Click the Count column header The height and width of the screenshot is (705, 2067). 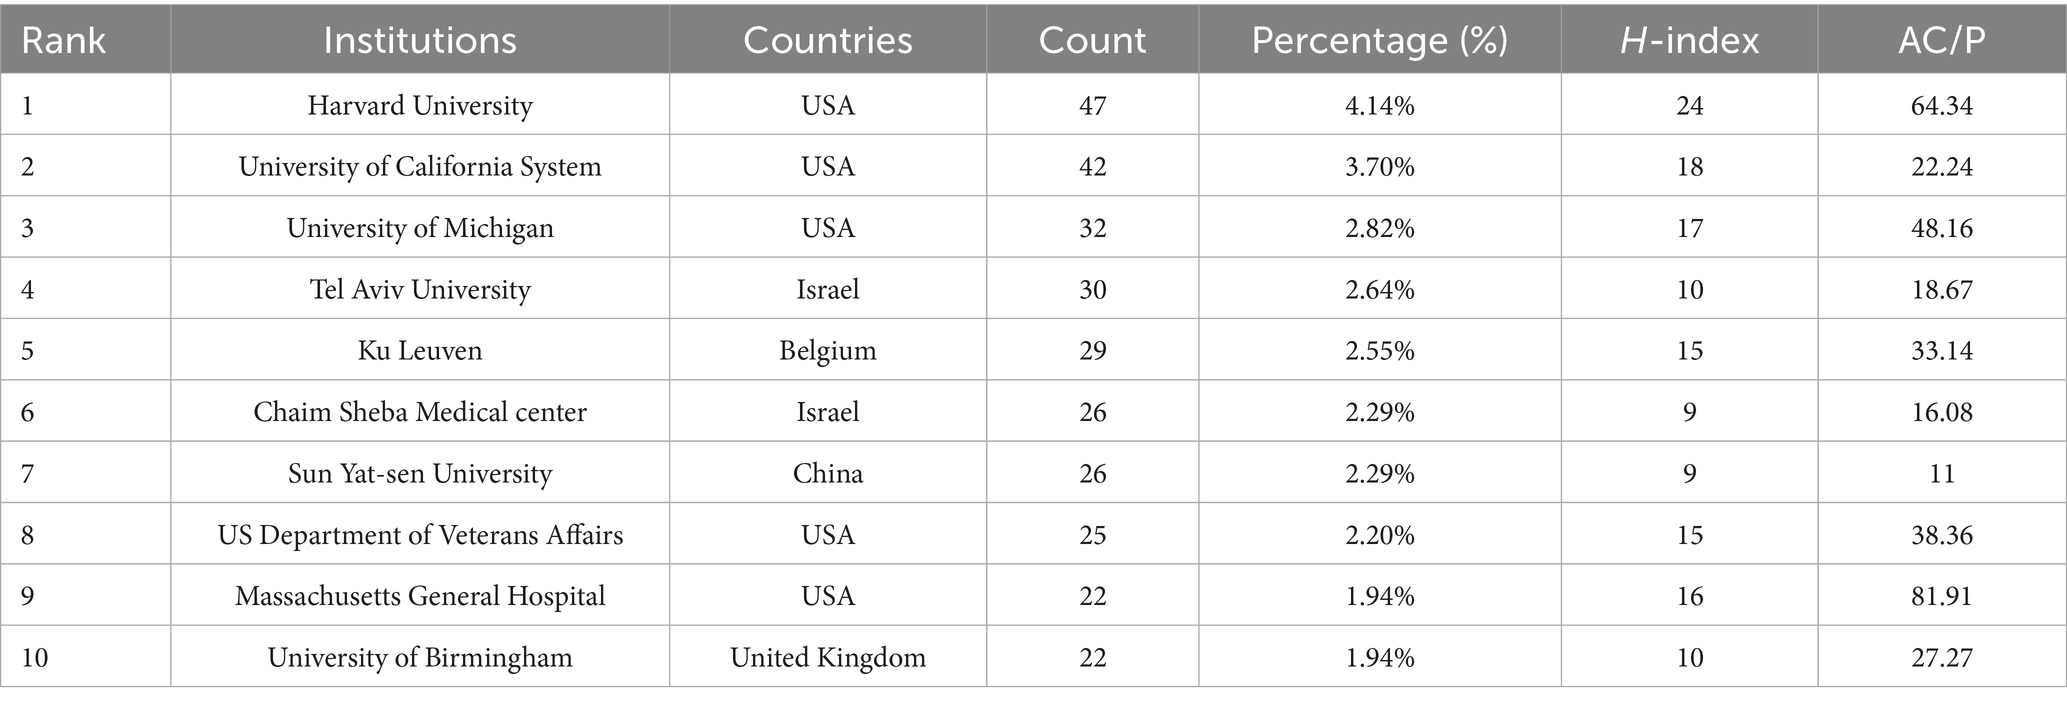click(1092, 40)
